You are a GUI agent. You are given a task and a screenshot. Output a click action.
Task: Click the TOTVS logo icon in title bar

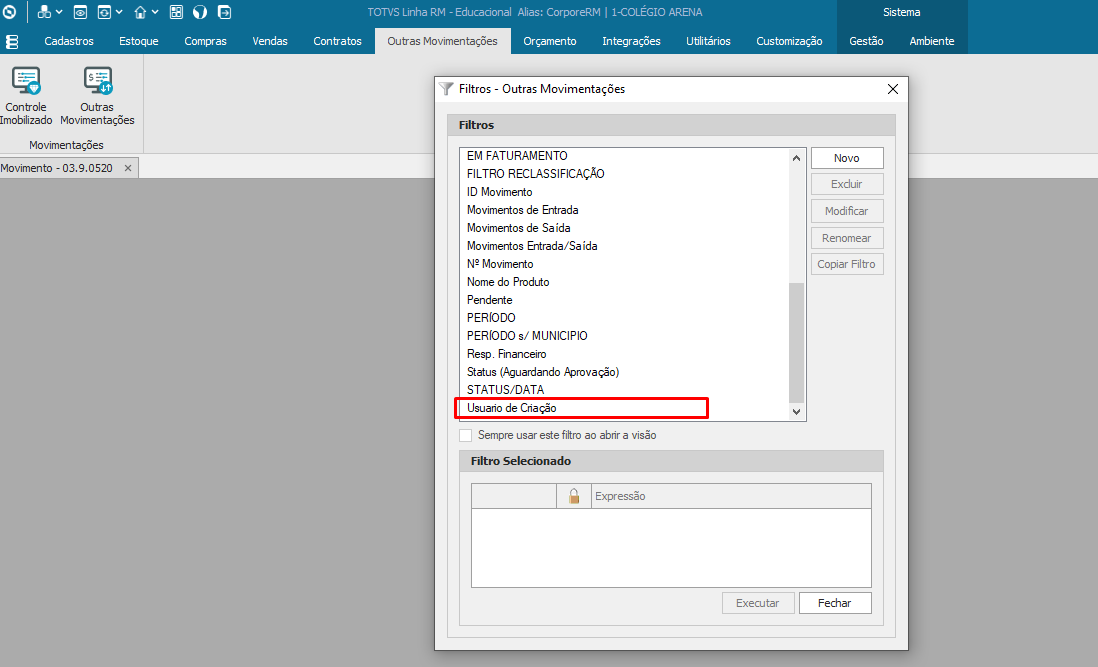[x=10, y=12]
